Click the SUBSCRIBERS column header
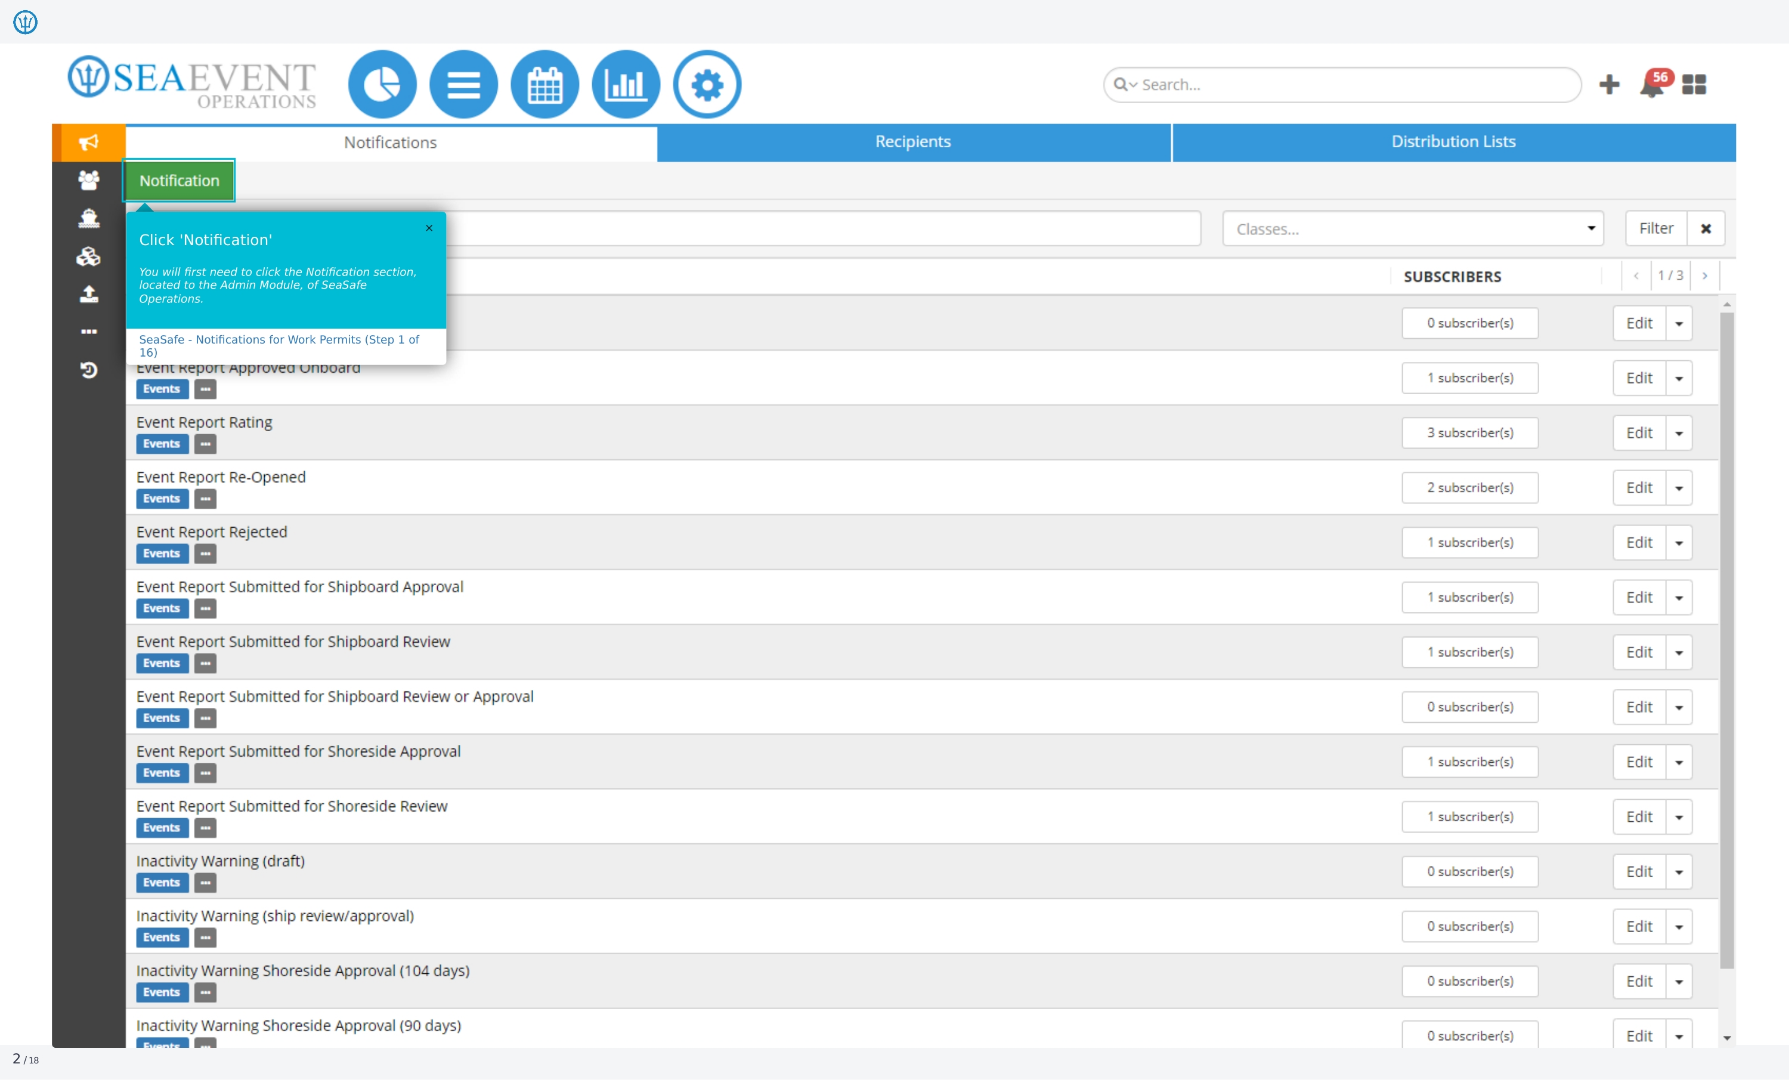 (1452, 277)
